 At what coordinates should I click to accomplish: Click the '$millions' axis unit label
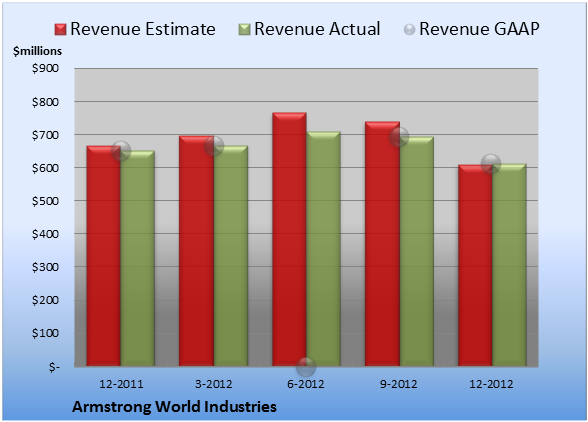(38, 51)
